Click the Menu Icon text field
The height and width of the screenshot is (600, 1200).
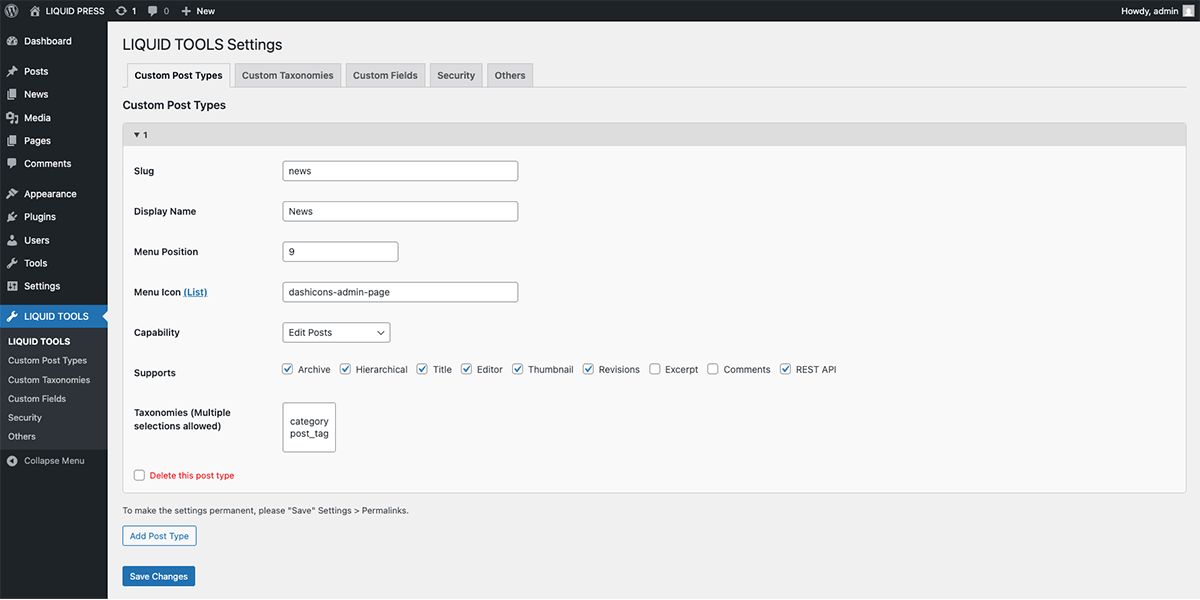pyautogui.click(x=400, y=292)
